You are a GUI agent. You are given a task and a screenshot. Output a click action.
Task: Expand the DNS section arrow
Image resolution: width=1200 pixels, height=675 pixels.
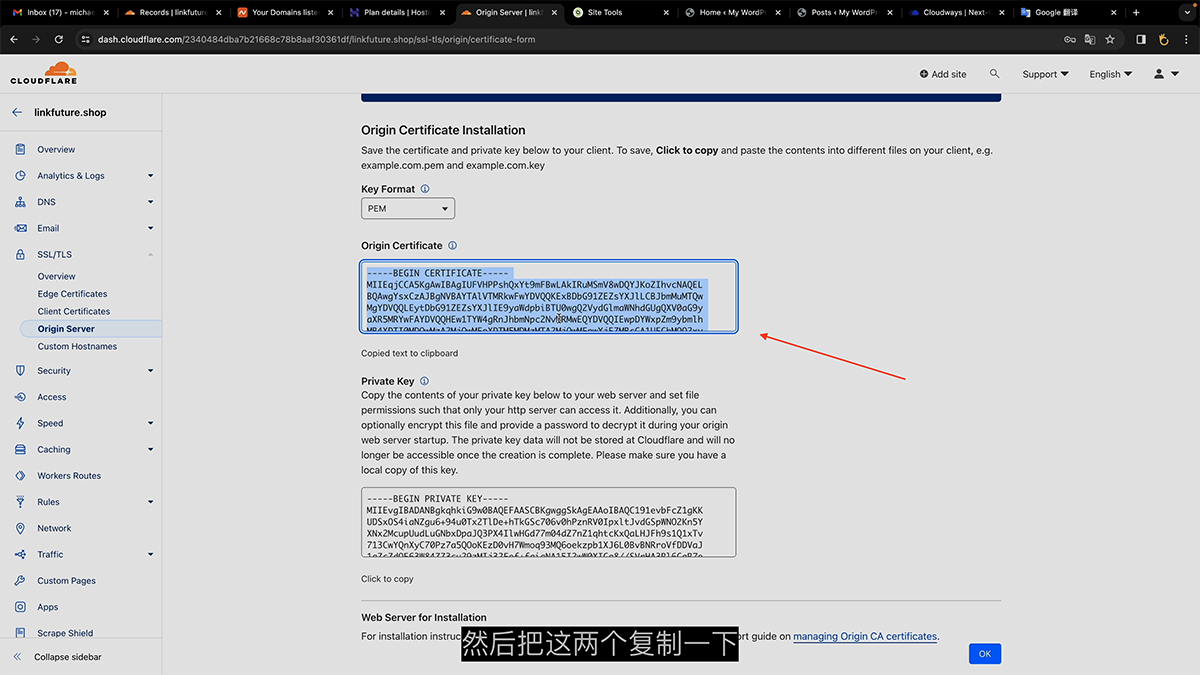coord(151,202)
